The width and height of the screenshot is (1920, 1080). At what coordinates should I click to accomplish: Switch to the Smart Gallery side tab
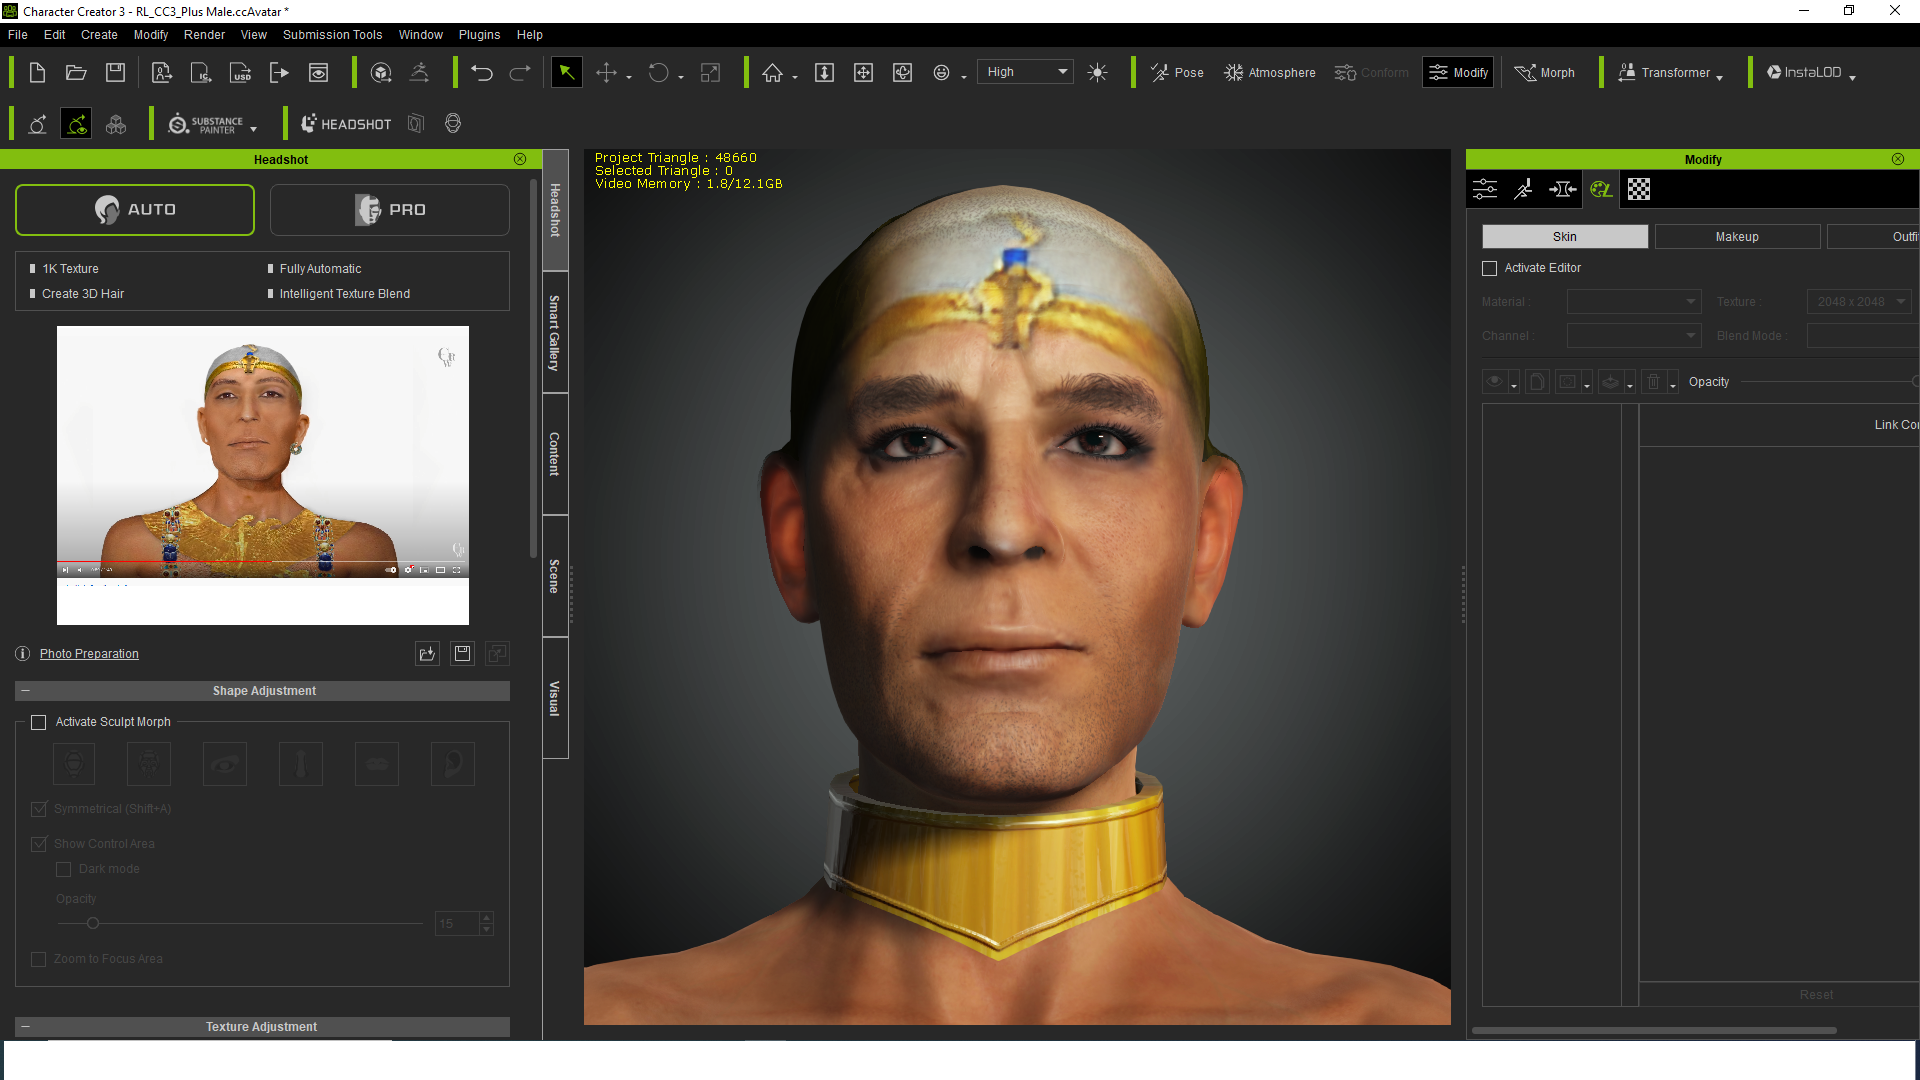(x=555, y=333)
